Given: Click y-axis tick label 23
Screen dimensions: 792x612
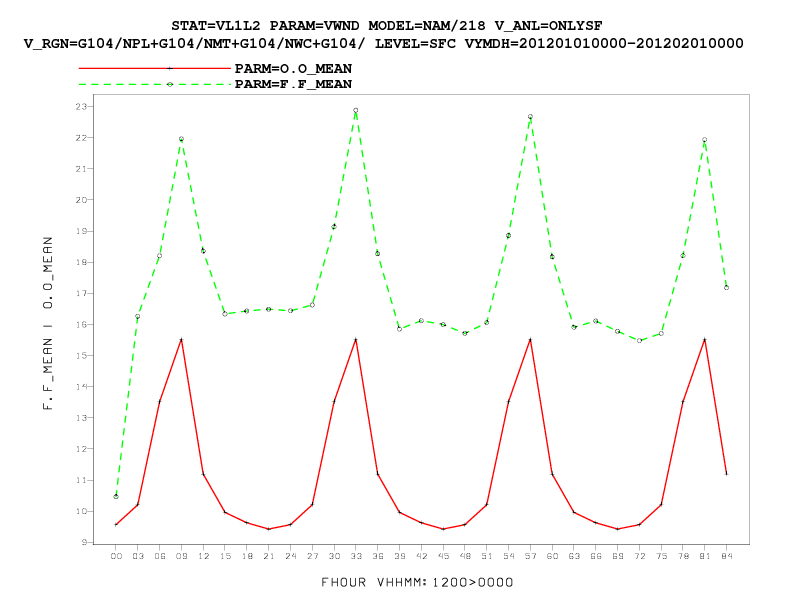Looking at the screenshot, I should pos(81,107).
